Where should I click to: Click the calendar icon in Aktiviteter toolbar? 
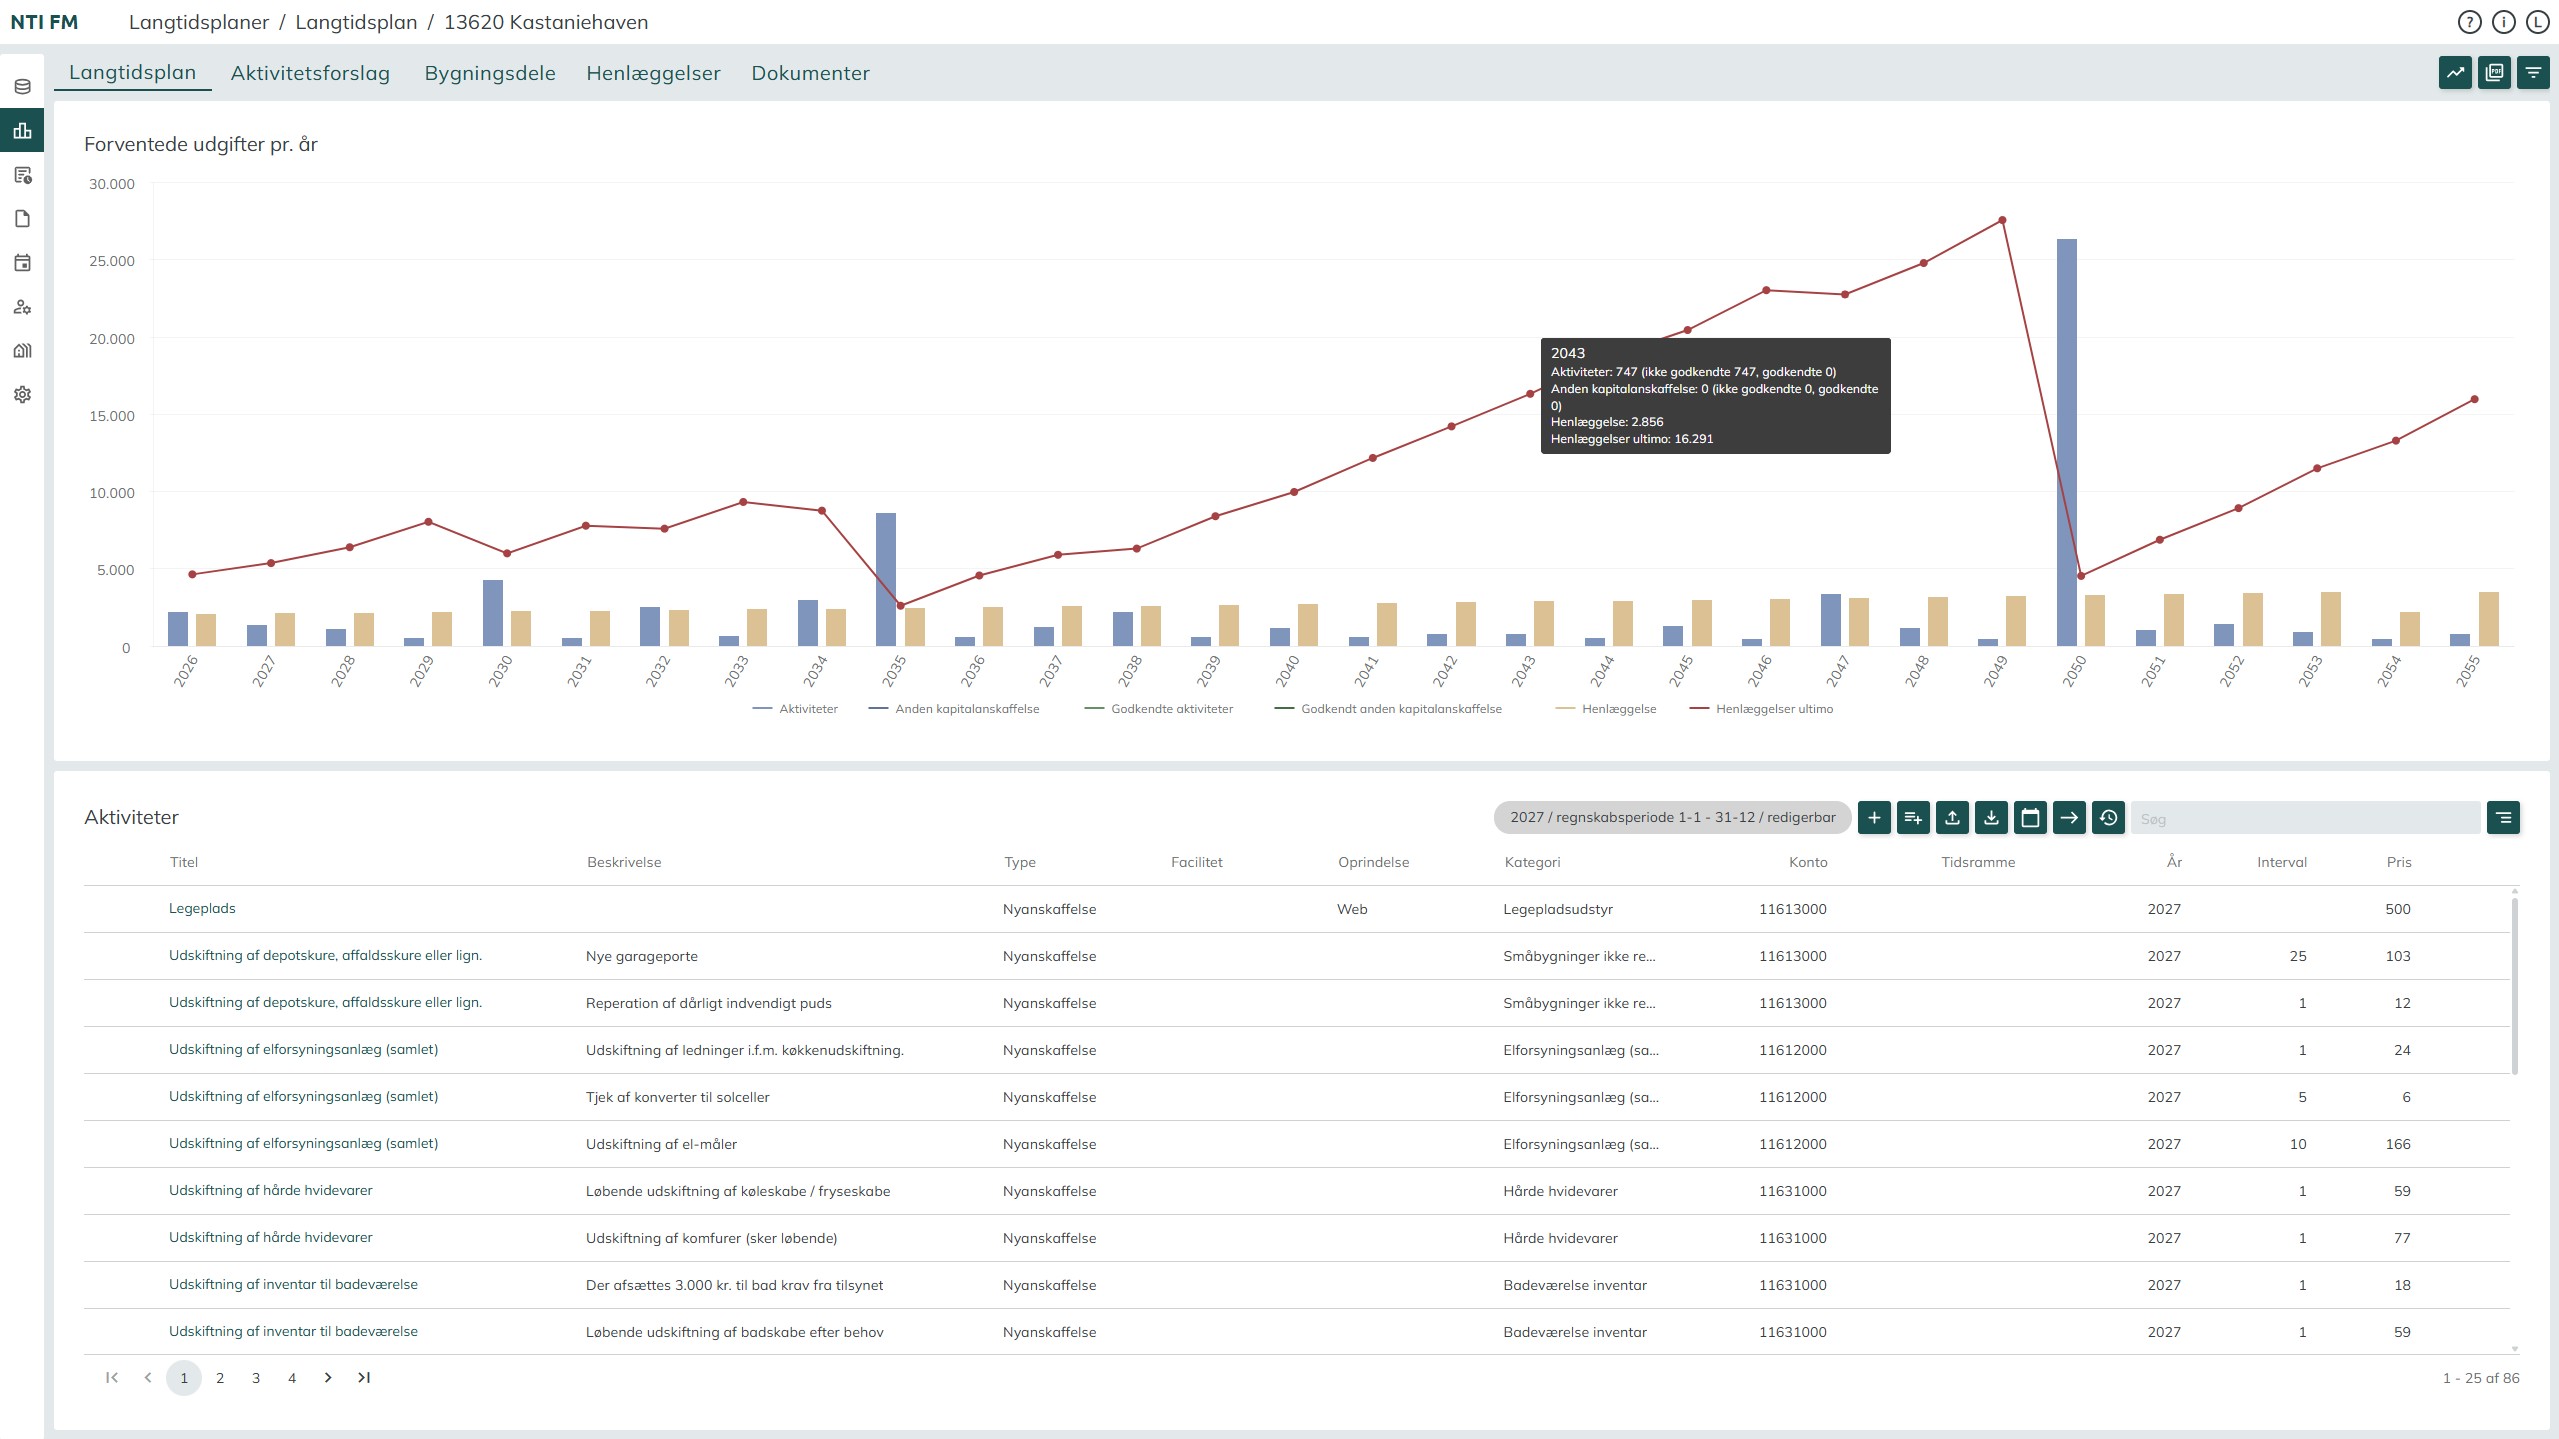(x=2030, y=818)
